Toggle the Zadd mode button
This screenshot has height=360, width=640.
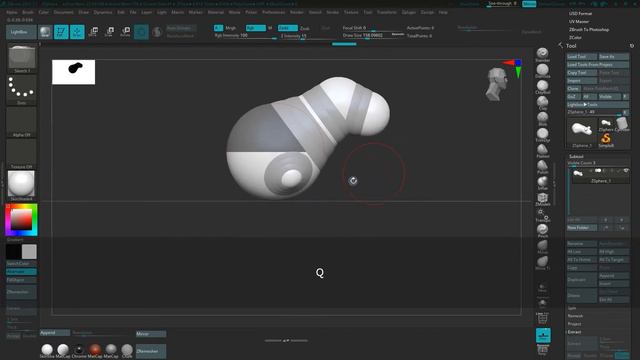coord(288,28)
